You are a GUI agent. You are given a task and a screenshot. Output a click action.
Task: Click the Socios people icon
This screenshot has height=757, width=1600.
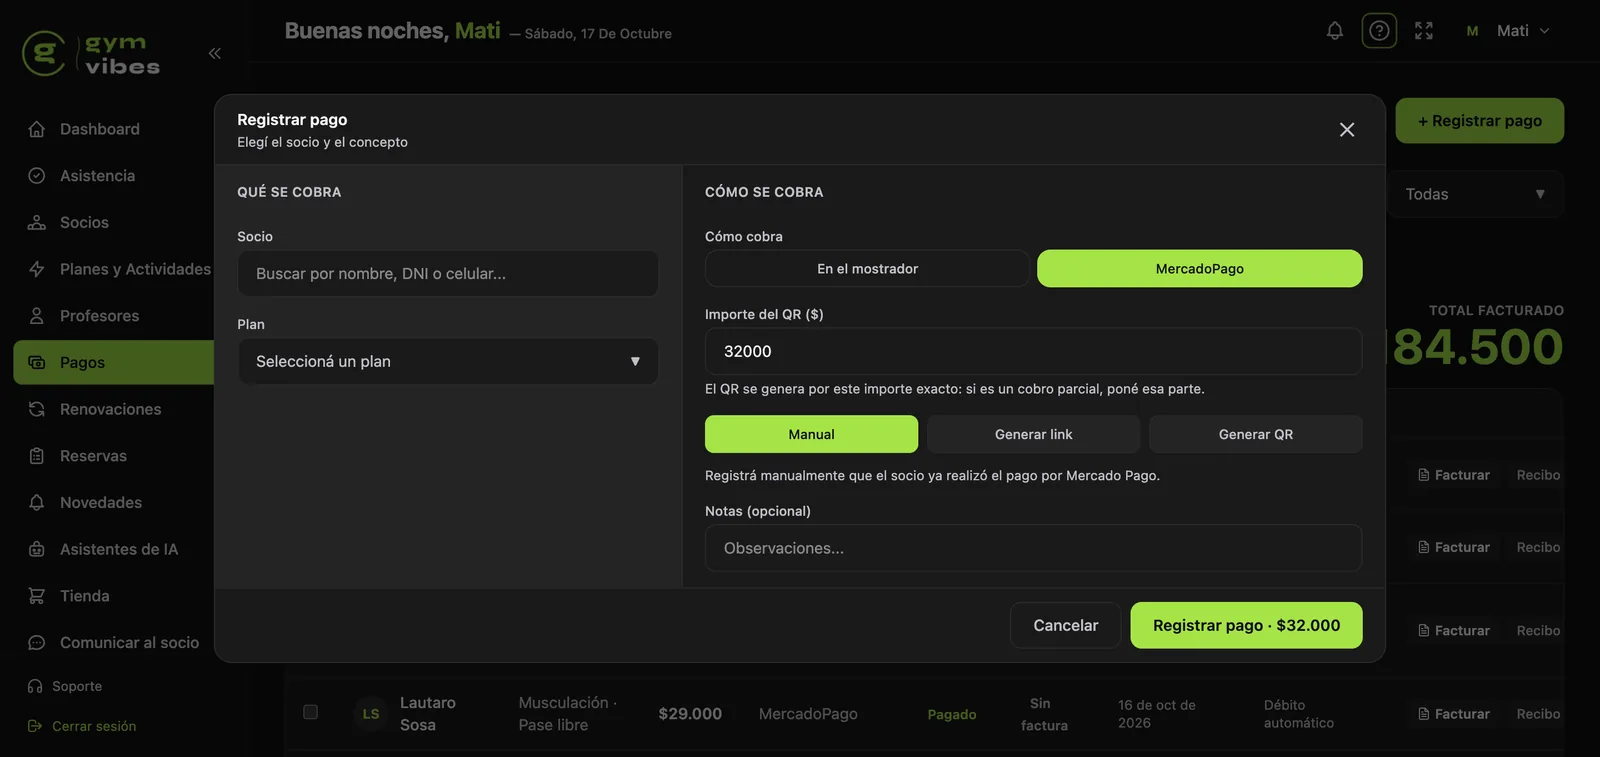tap(37, 222)
